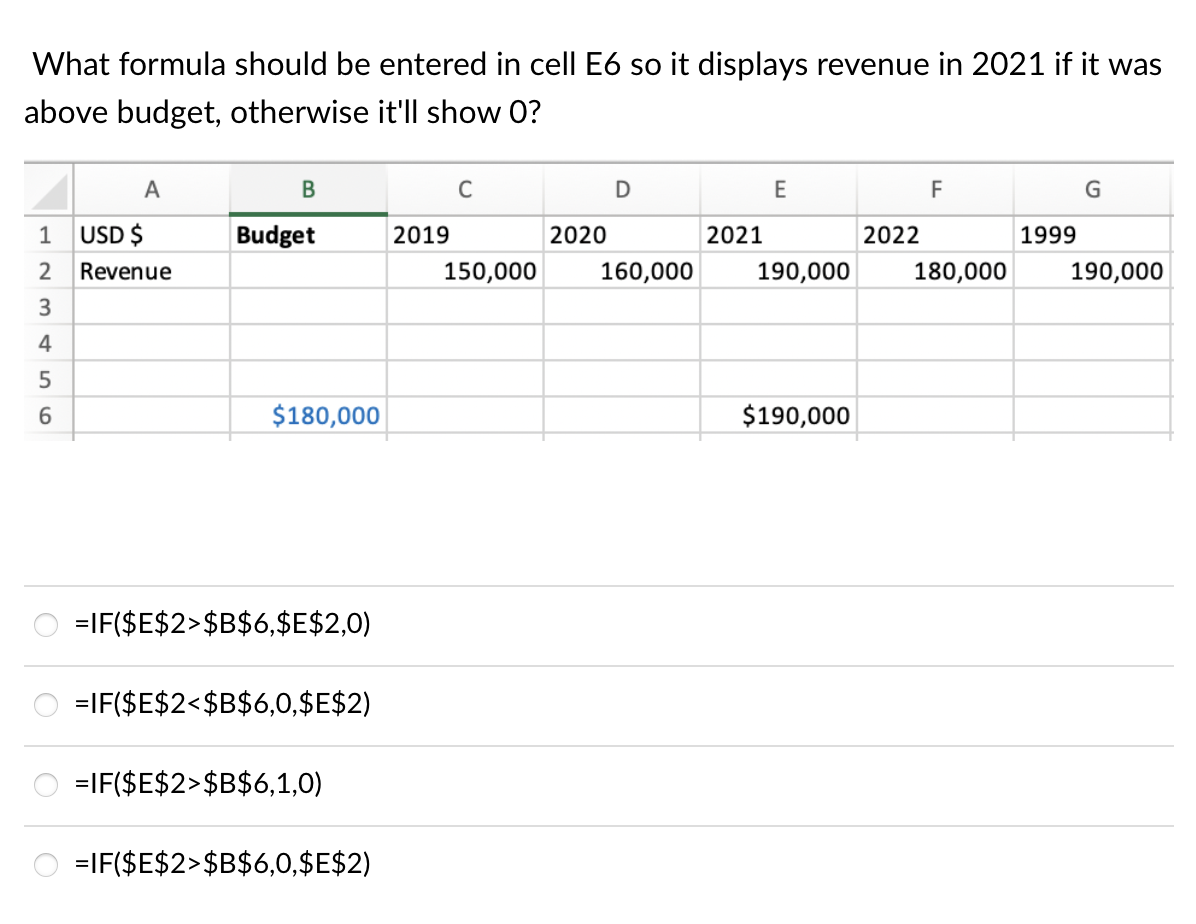Image resolution: width=1196 pixels, height=924 pixels.
Task: Click the Revenue label cell
Action: click(150, 270)
